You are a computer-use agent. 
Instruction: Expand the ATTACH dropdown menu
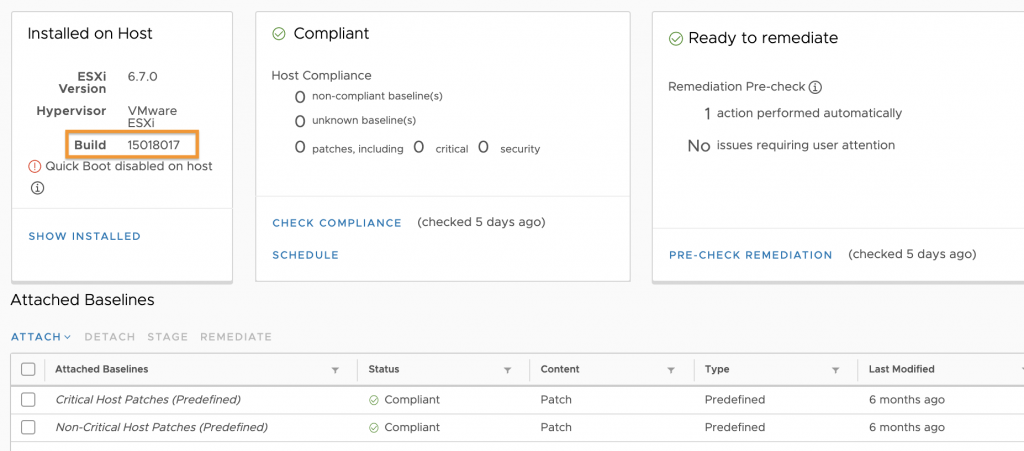click(x=40, y=337)
